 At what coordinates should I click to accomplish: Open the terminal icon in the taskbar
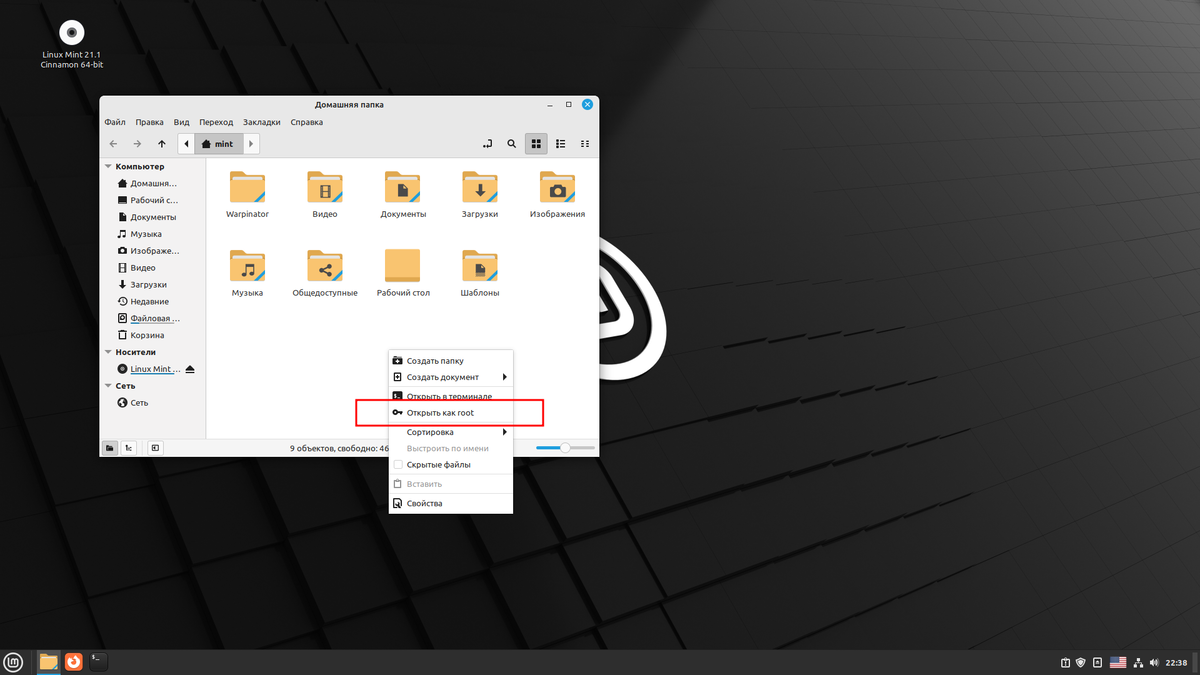97,661
